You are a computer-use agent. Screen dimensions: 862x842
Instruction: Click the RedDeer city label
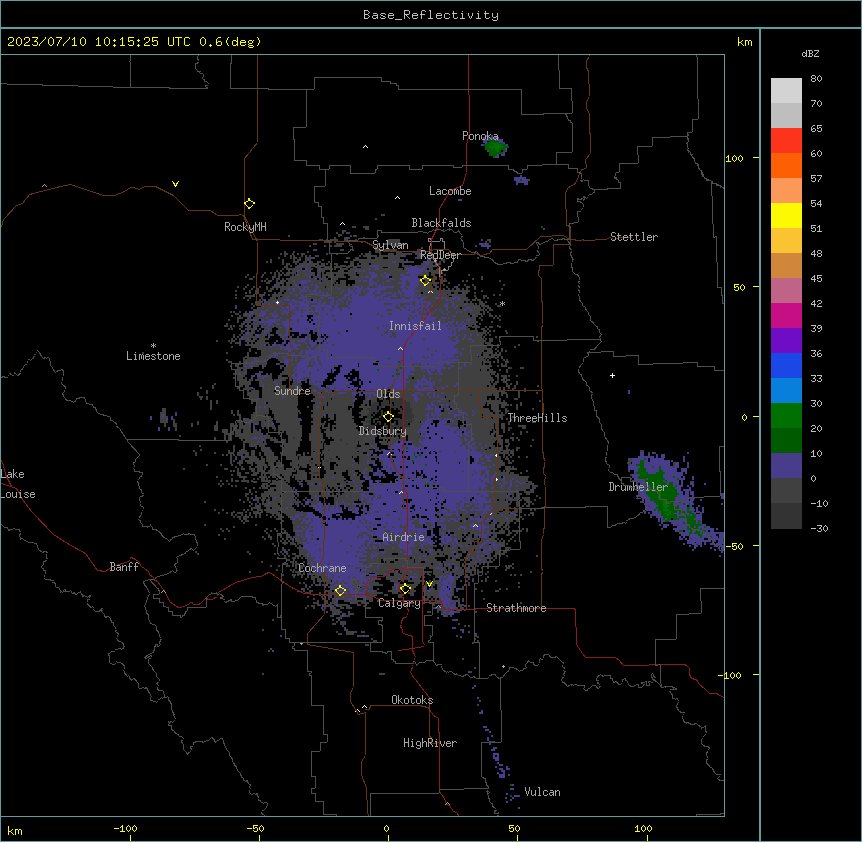point(440,255)
